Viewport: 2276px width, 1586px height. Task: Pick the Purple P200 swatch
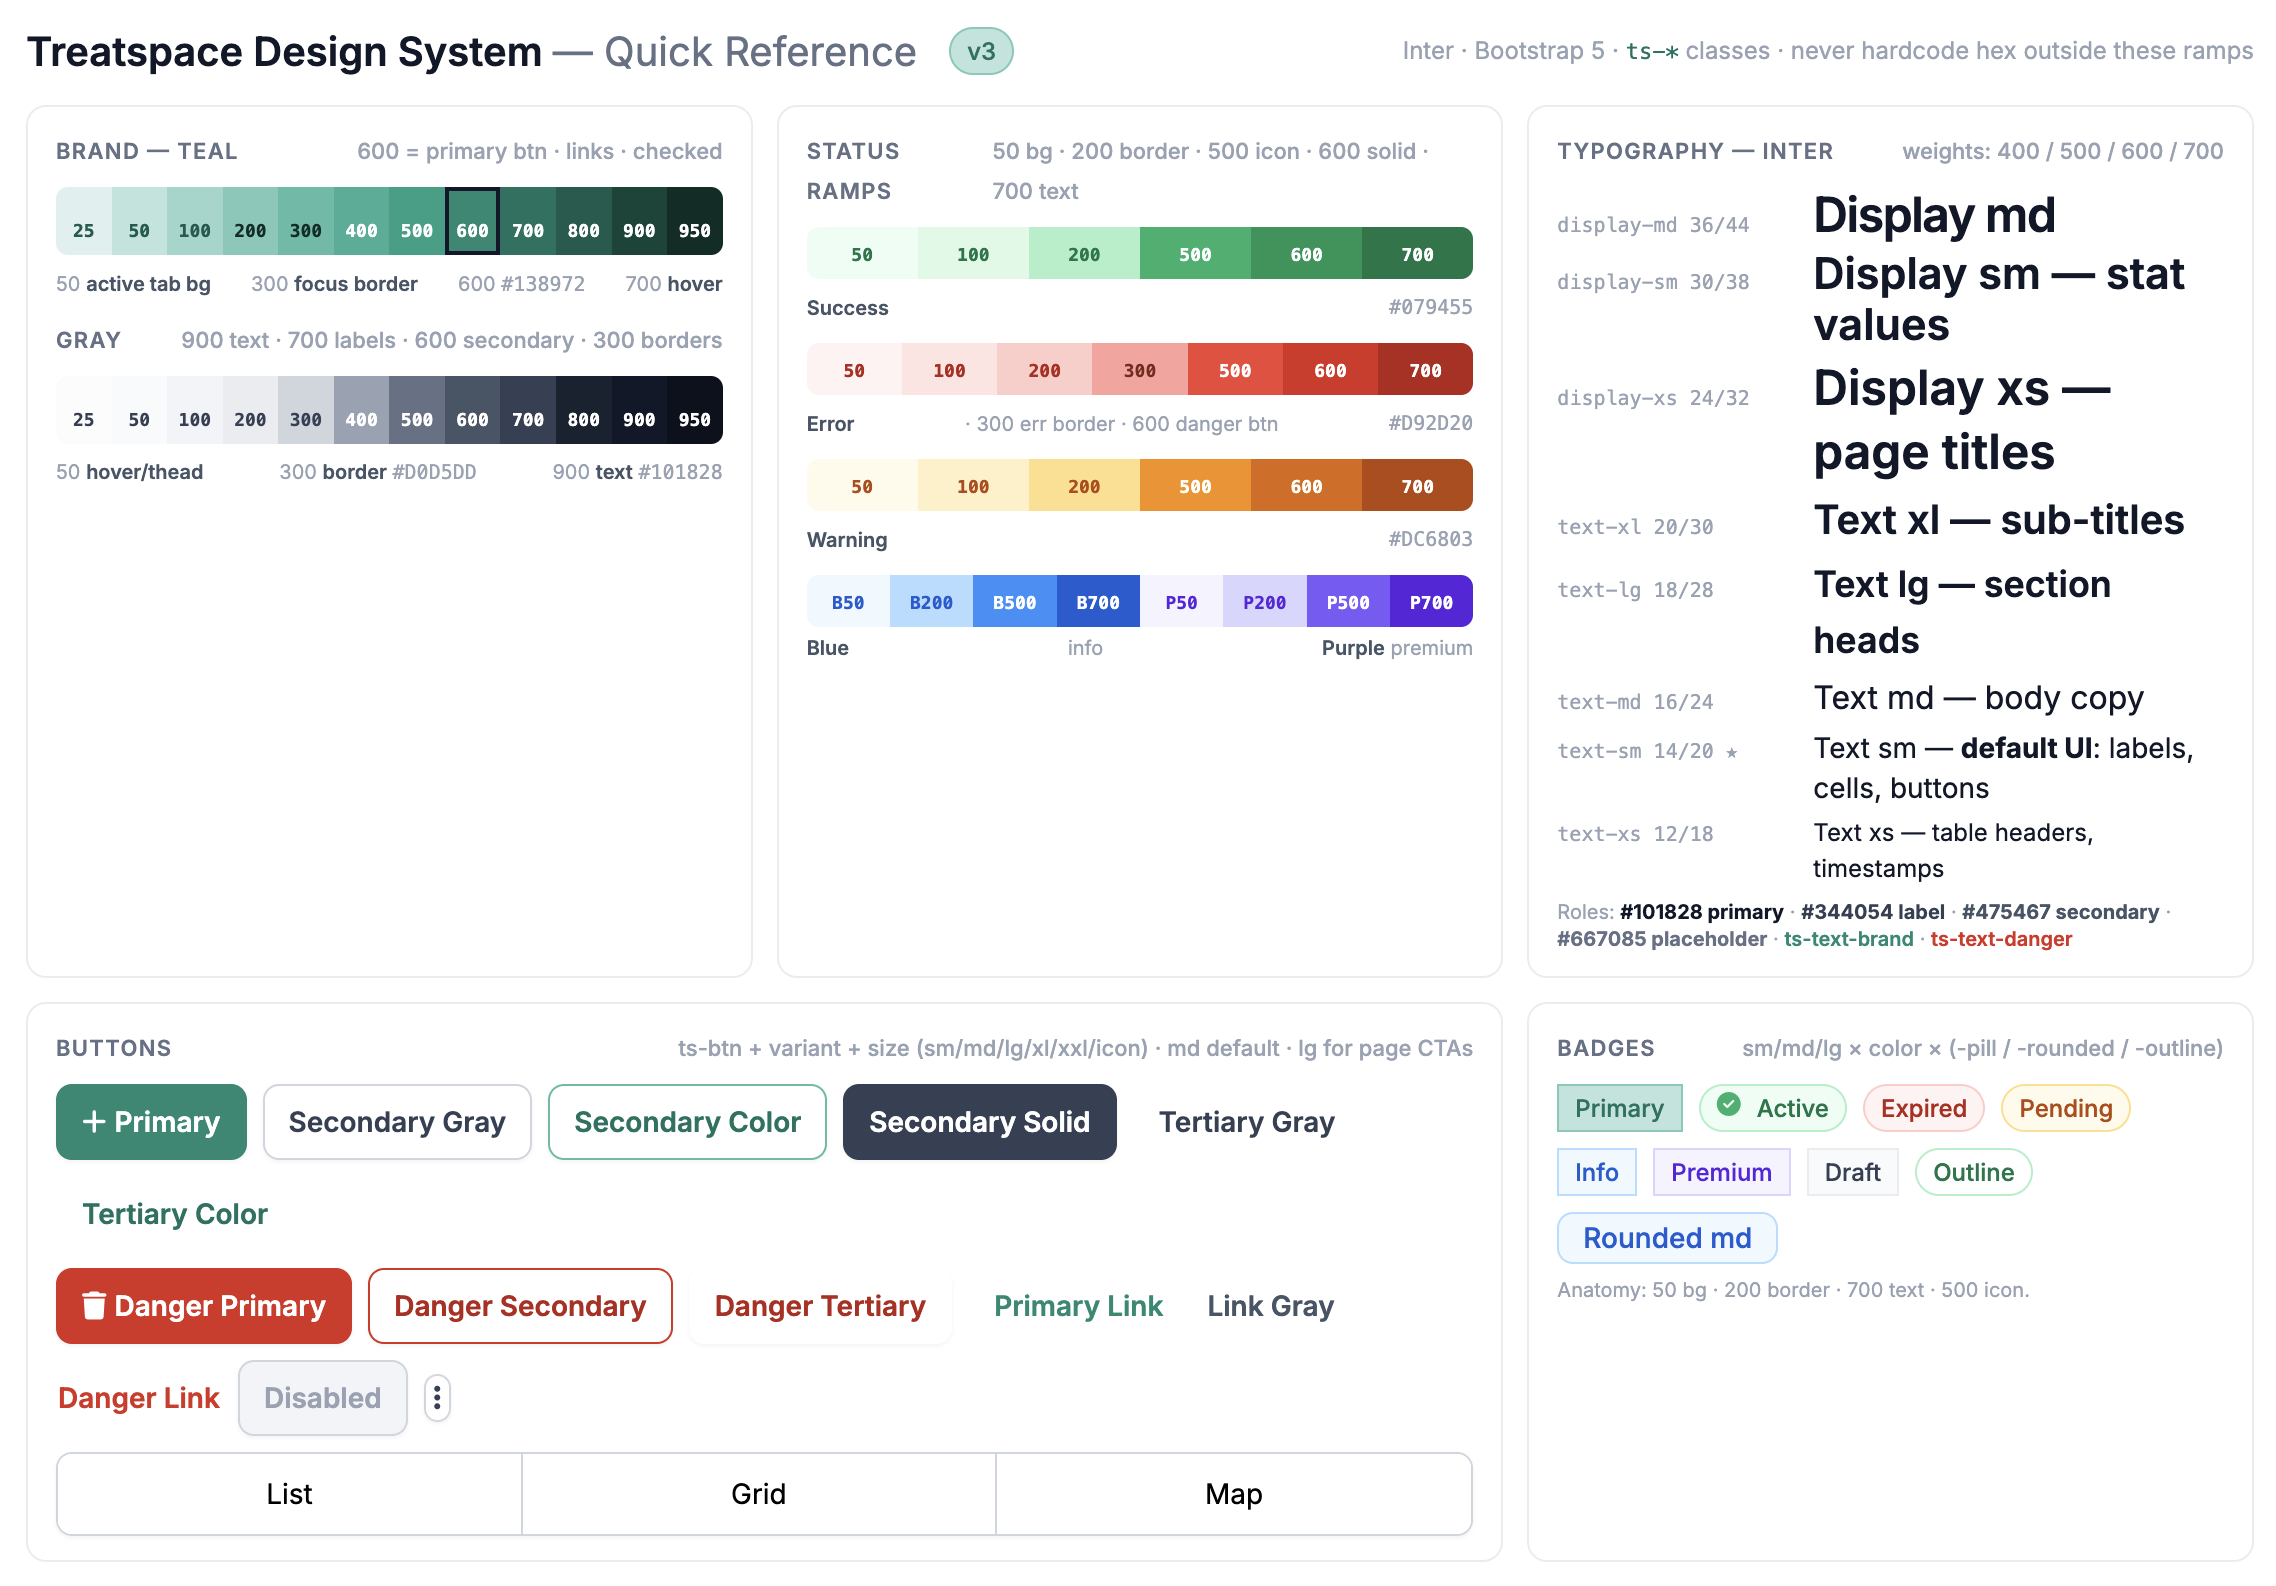click(1265, 601)
